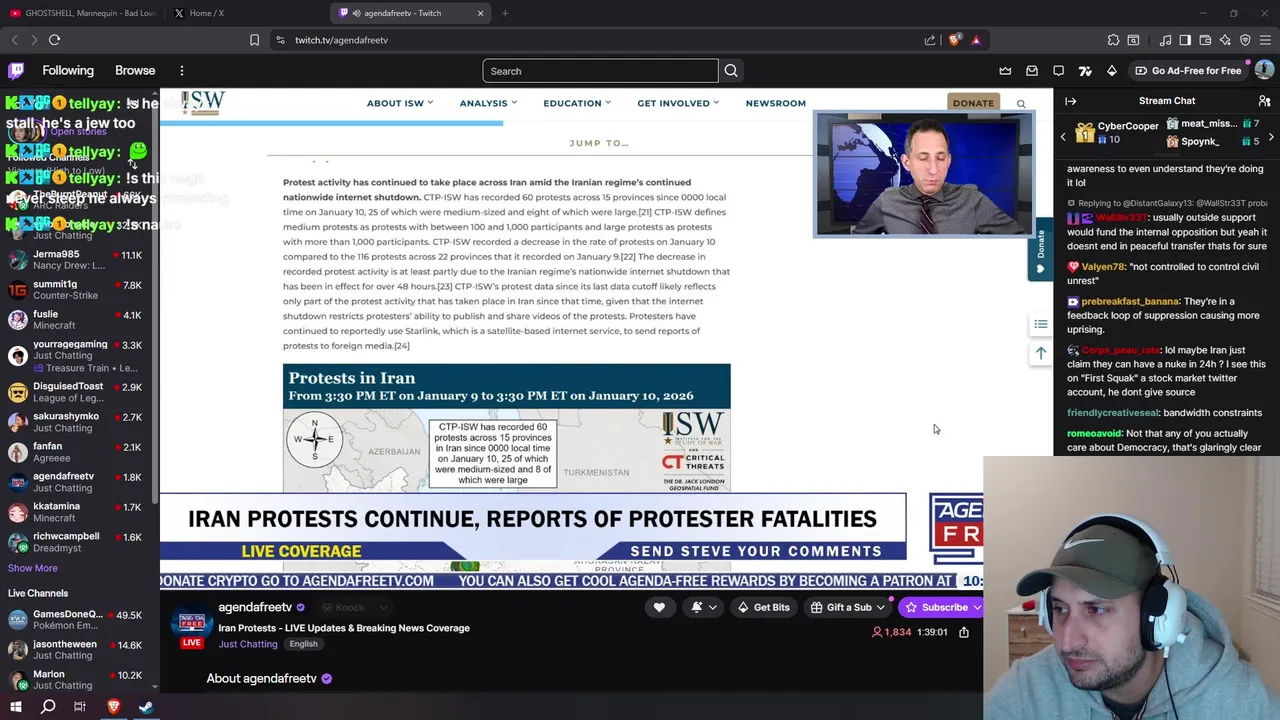Click the ISW site search magnifier in stream
The width and height of the screenshot is (1280, 720).
point(1021,104)
